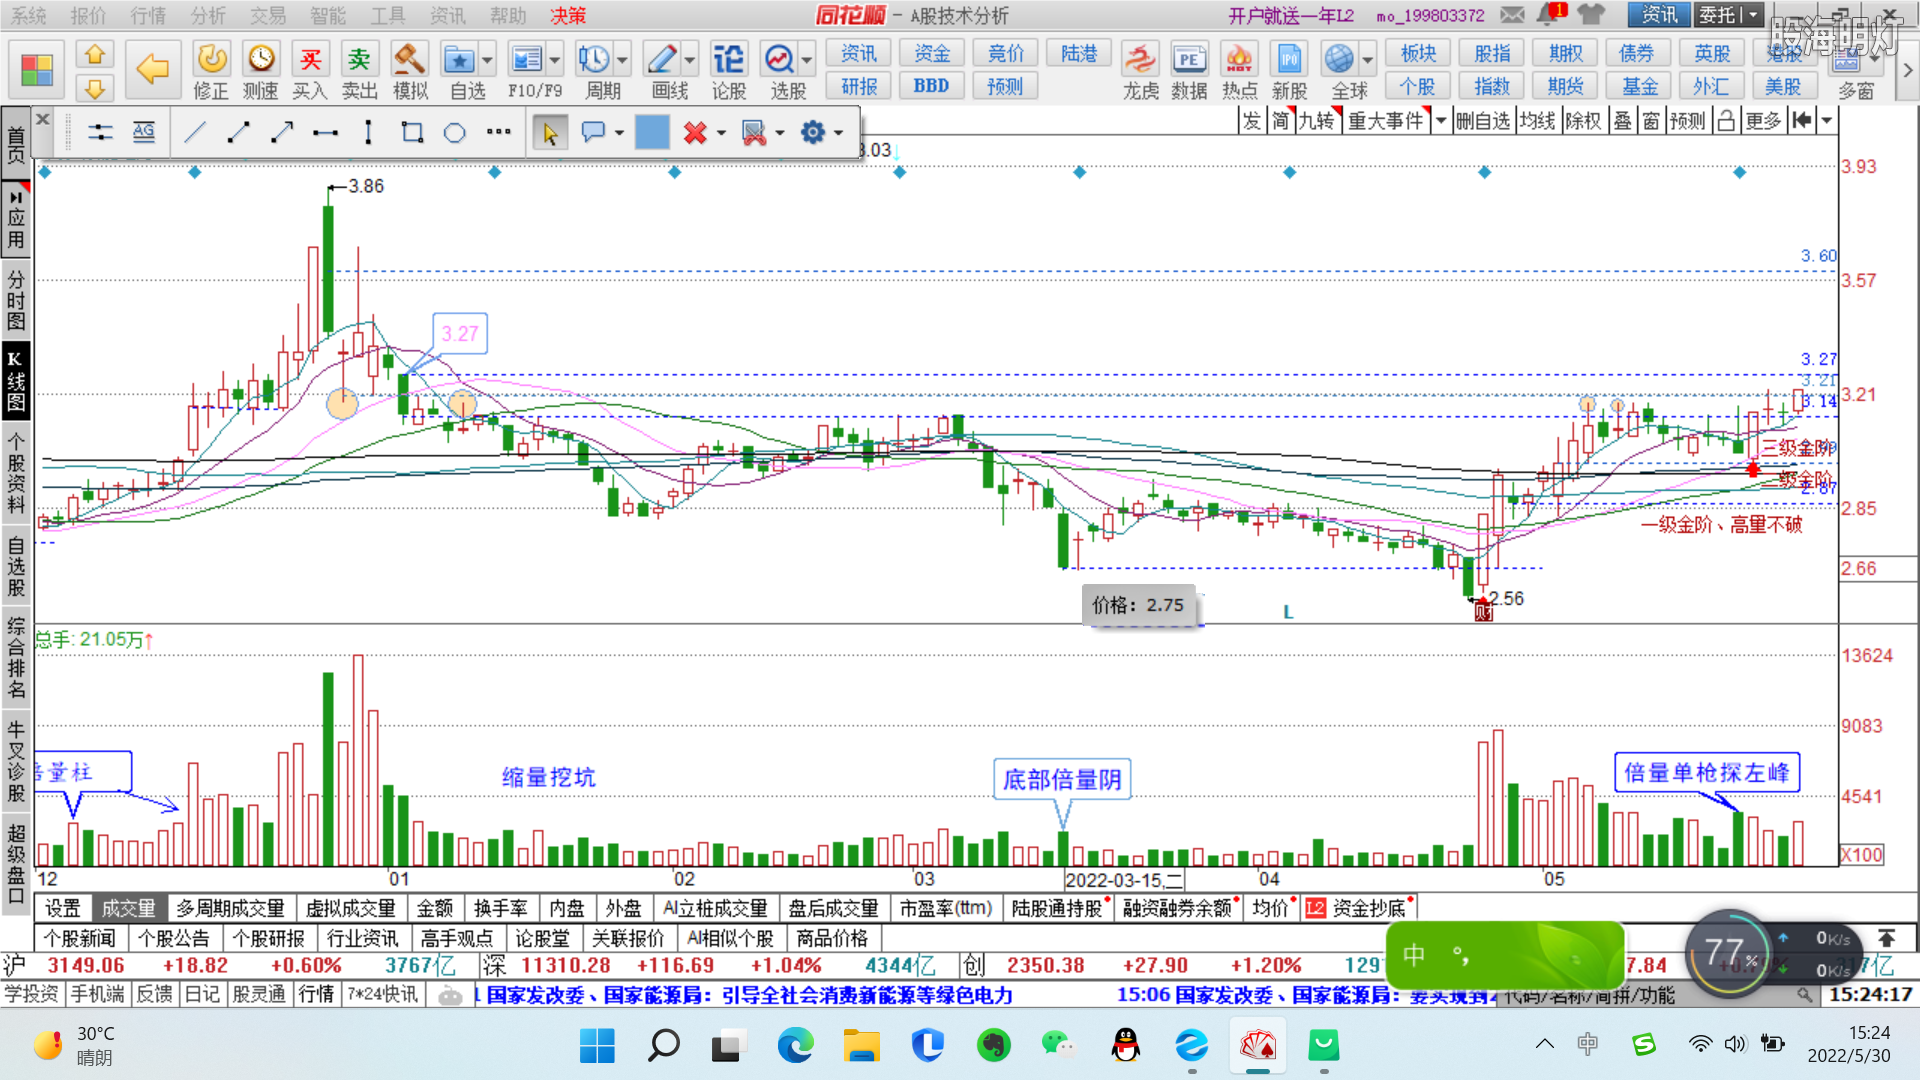Open File Explorer from the taskbar

860,1046
